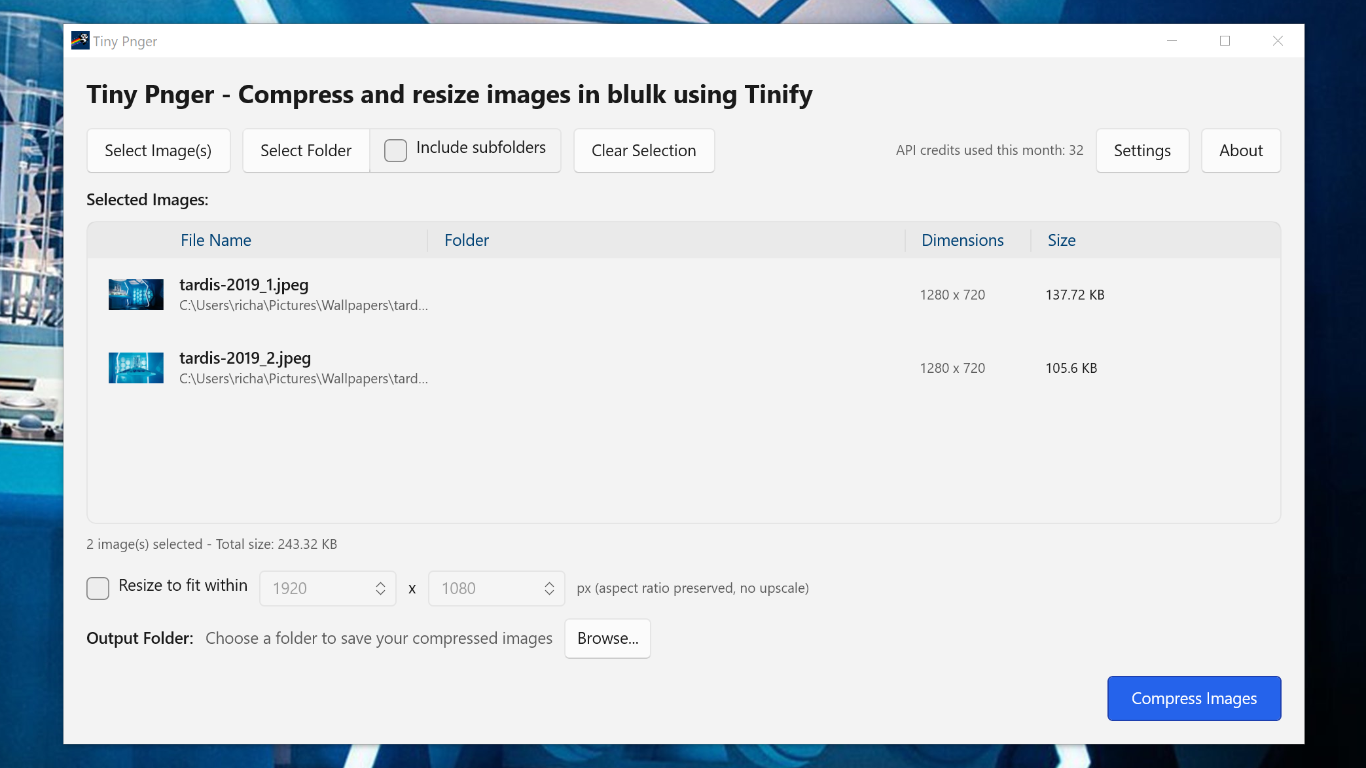
Task: Browse for an output folder
Action: click(608, 639)
